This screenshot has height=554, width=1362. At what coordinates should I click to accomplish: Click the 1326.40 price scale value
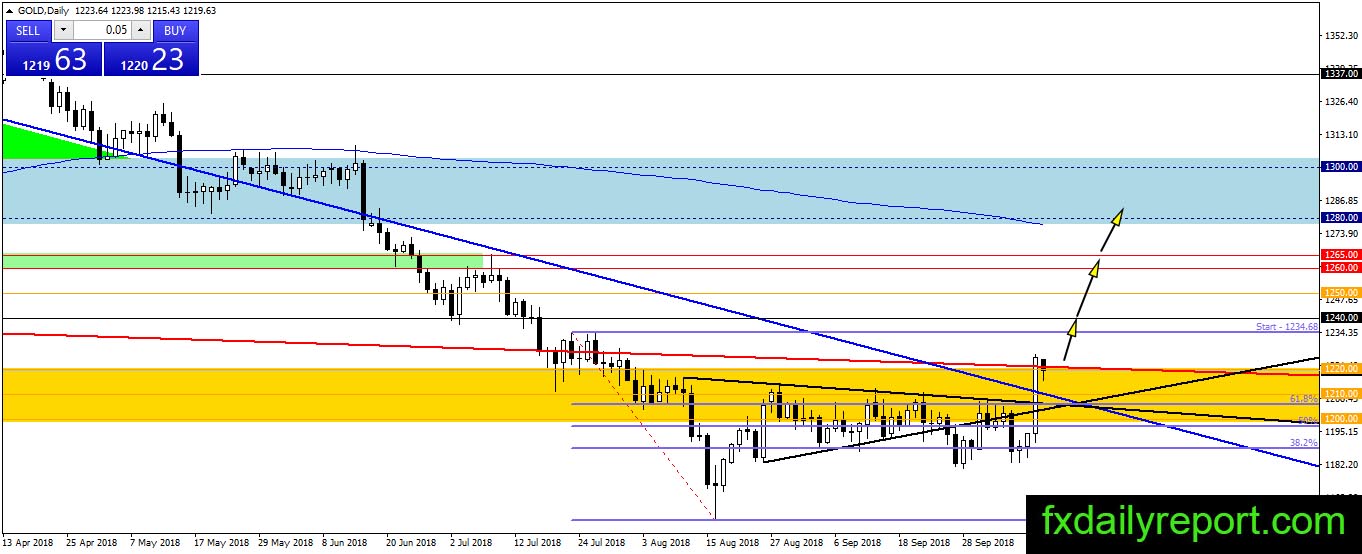click(1341, 102)
